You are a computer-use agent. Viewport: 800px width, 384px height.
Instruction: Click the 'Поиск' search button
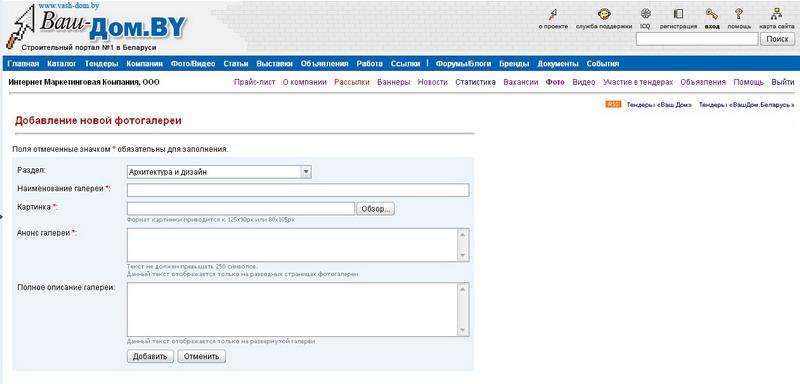[x=778, y=39]
